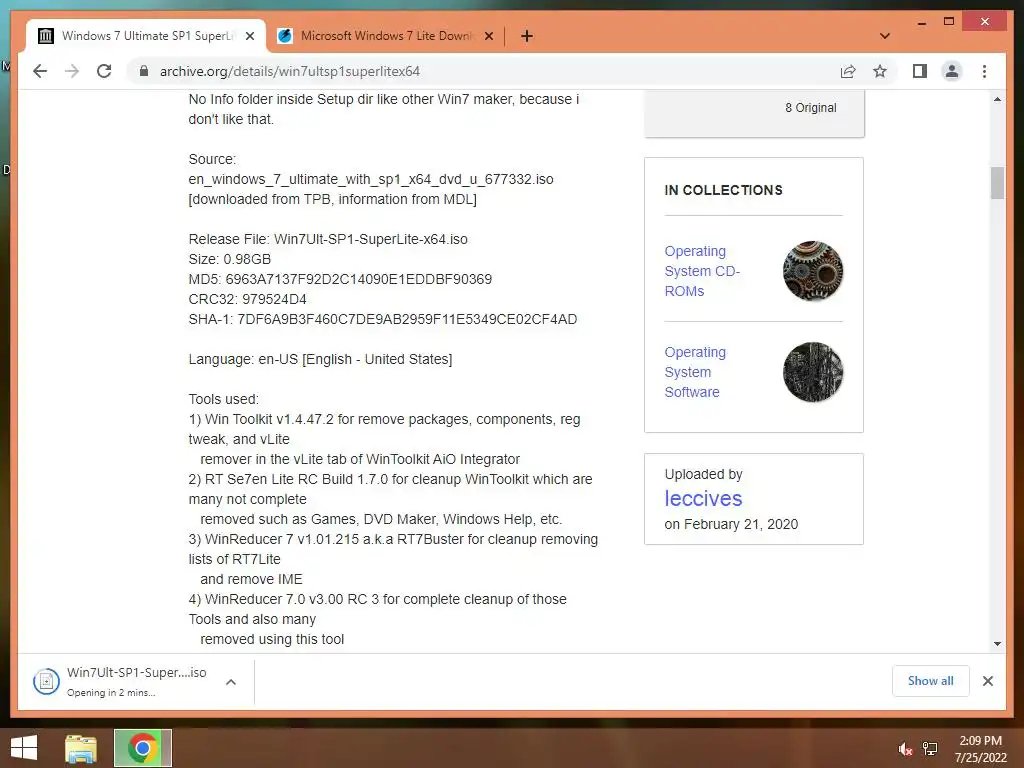Click the network tray icon
The width and height of the screenshot is (1024, 768).
pyautogui.click(x=930, y=748)
